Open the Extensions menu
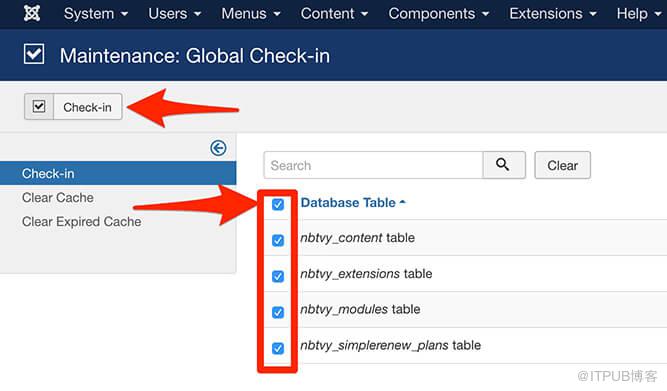The width and height of the screenshot is (667, 391). (x=553, y=14)
